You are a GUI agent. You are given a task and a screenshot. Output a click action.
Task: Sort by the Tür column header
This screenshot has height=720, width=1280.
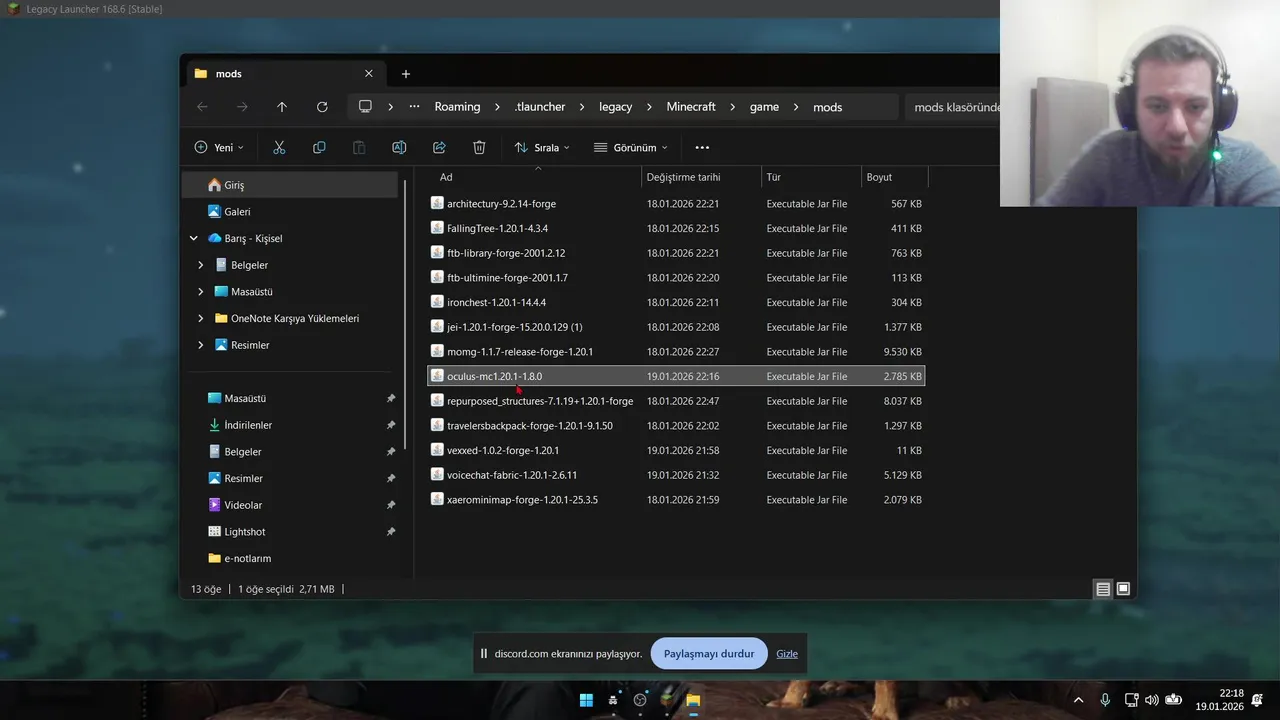pos(811,177)
